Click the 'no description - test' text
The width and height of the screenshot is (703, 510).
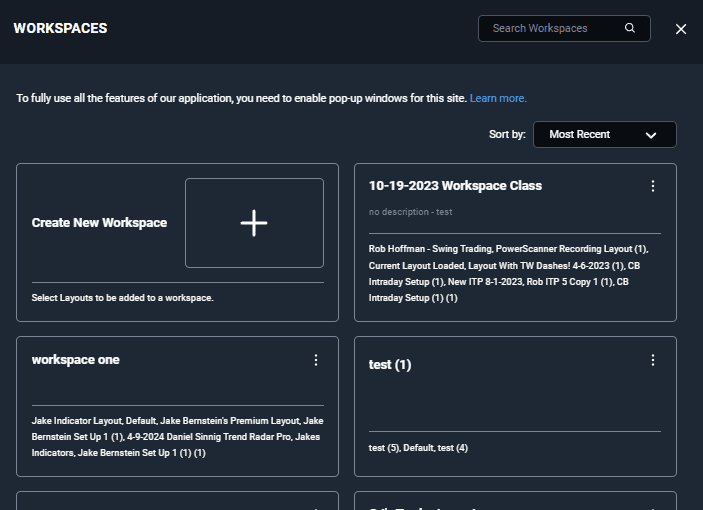click(x=410, y=212)
